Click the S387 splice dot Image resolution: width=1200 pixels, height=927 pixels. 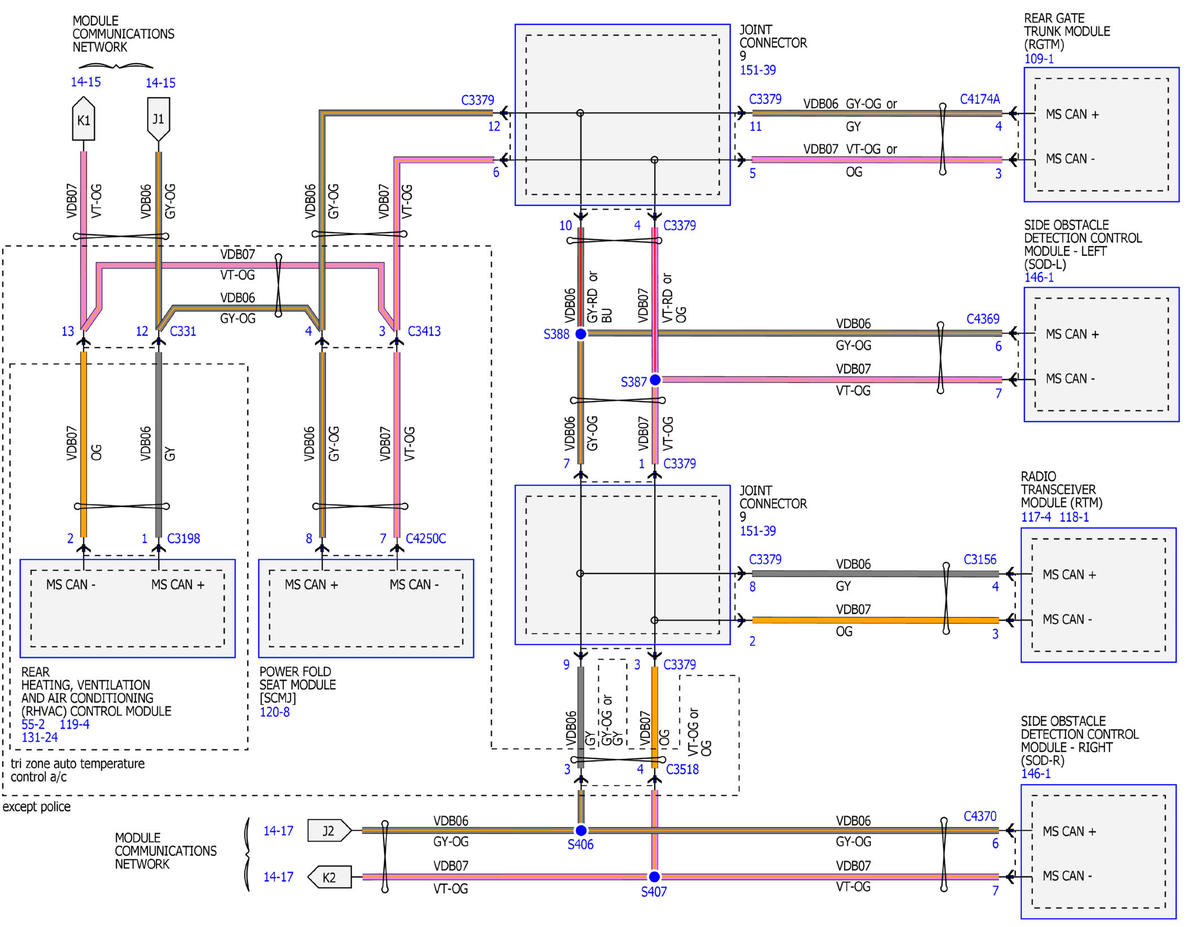coord(655,380)
